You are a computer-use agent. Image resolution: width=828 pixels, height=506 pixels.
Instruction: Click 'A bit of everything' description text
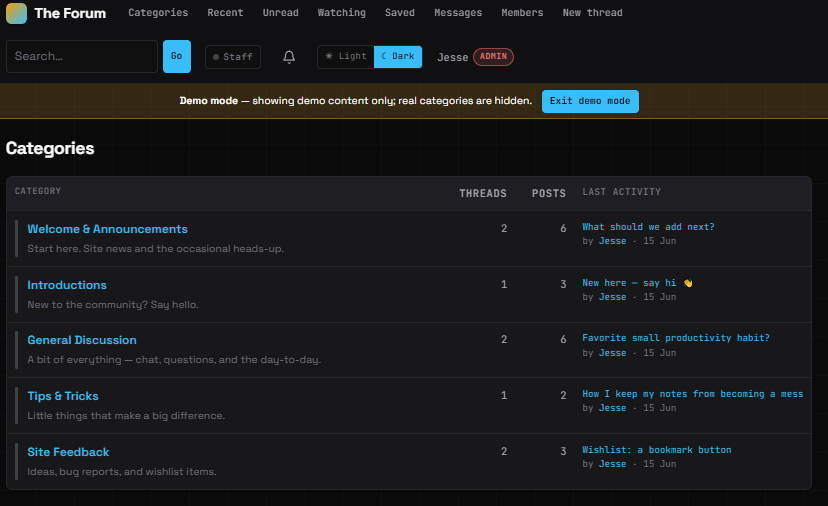pyautogui.click(x=174, y=360)
